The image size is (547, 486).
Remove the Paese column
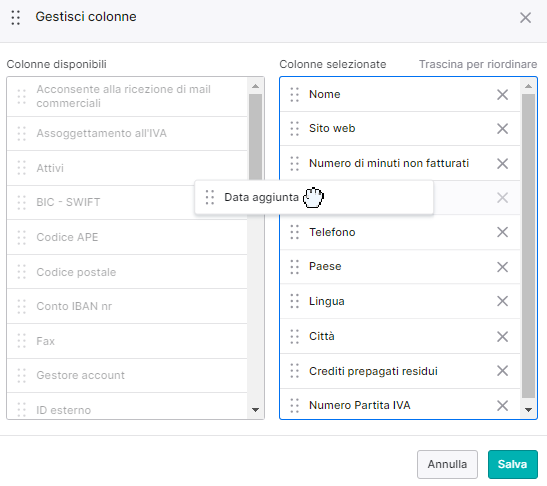[x=502, y=267]
